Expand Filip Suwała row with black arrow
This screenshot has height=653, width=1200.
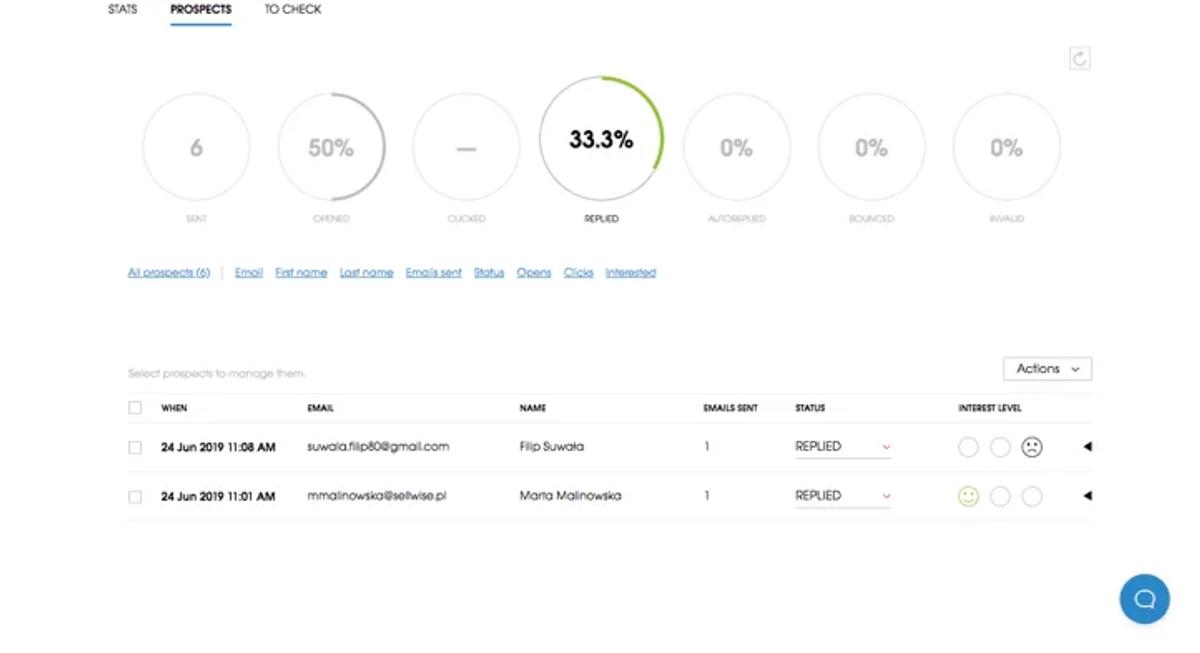point(1087,447)
